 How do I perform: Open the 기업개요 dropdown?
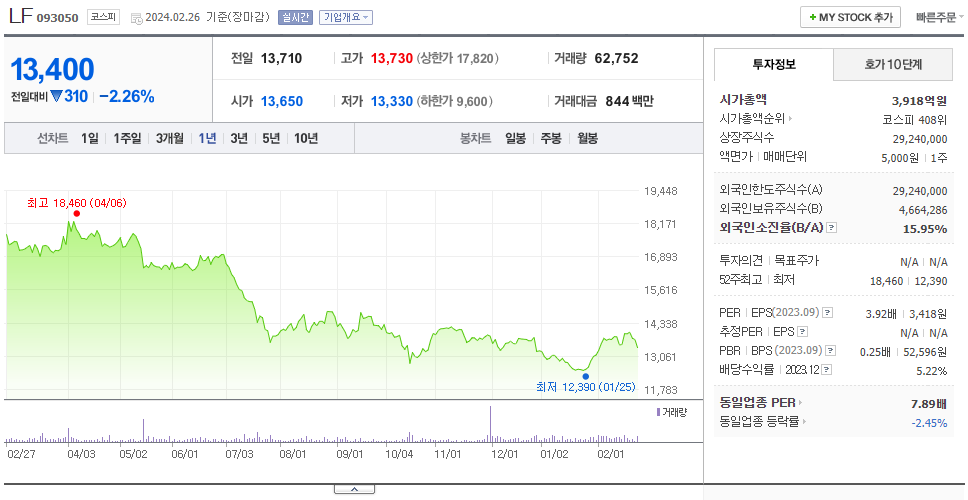tap(346, 17)
